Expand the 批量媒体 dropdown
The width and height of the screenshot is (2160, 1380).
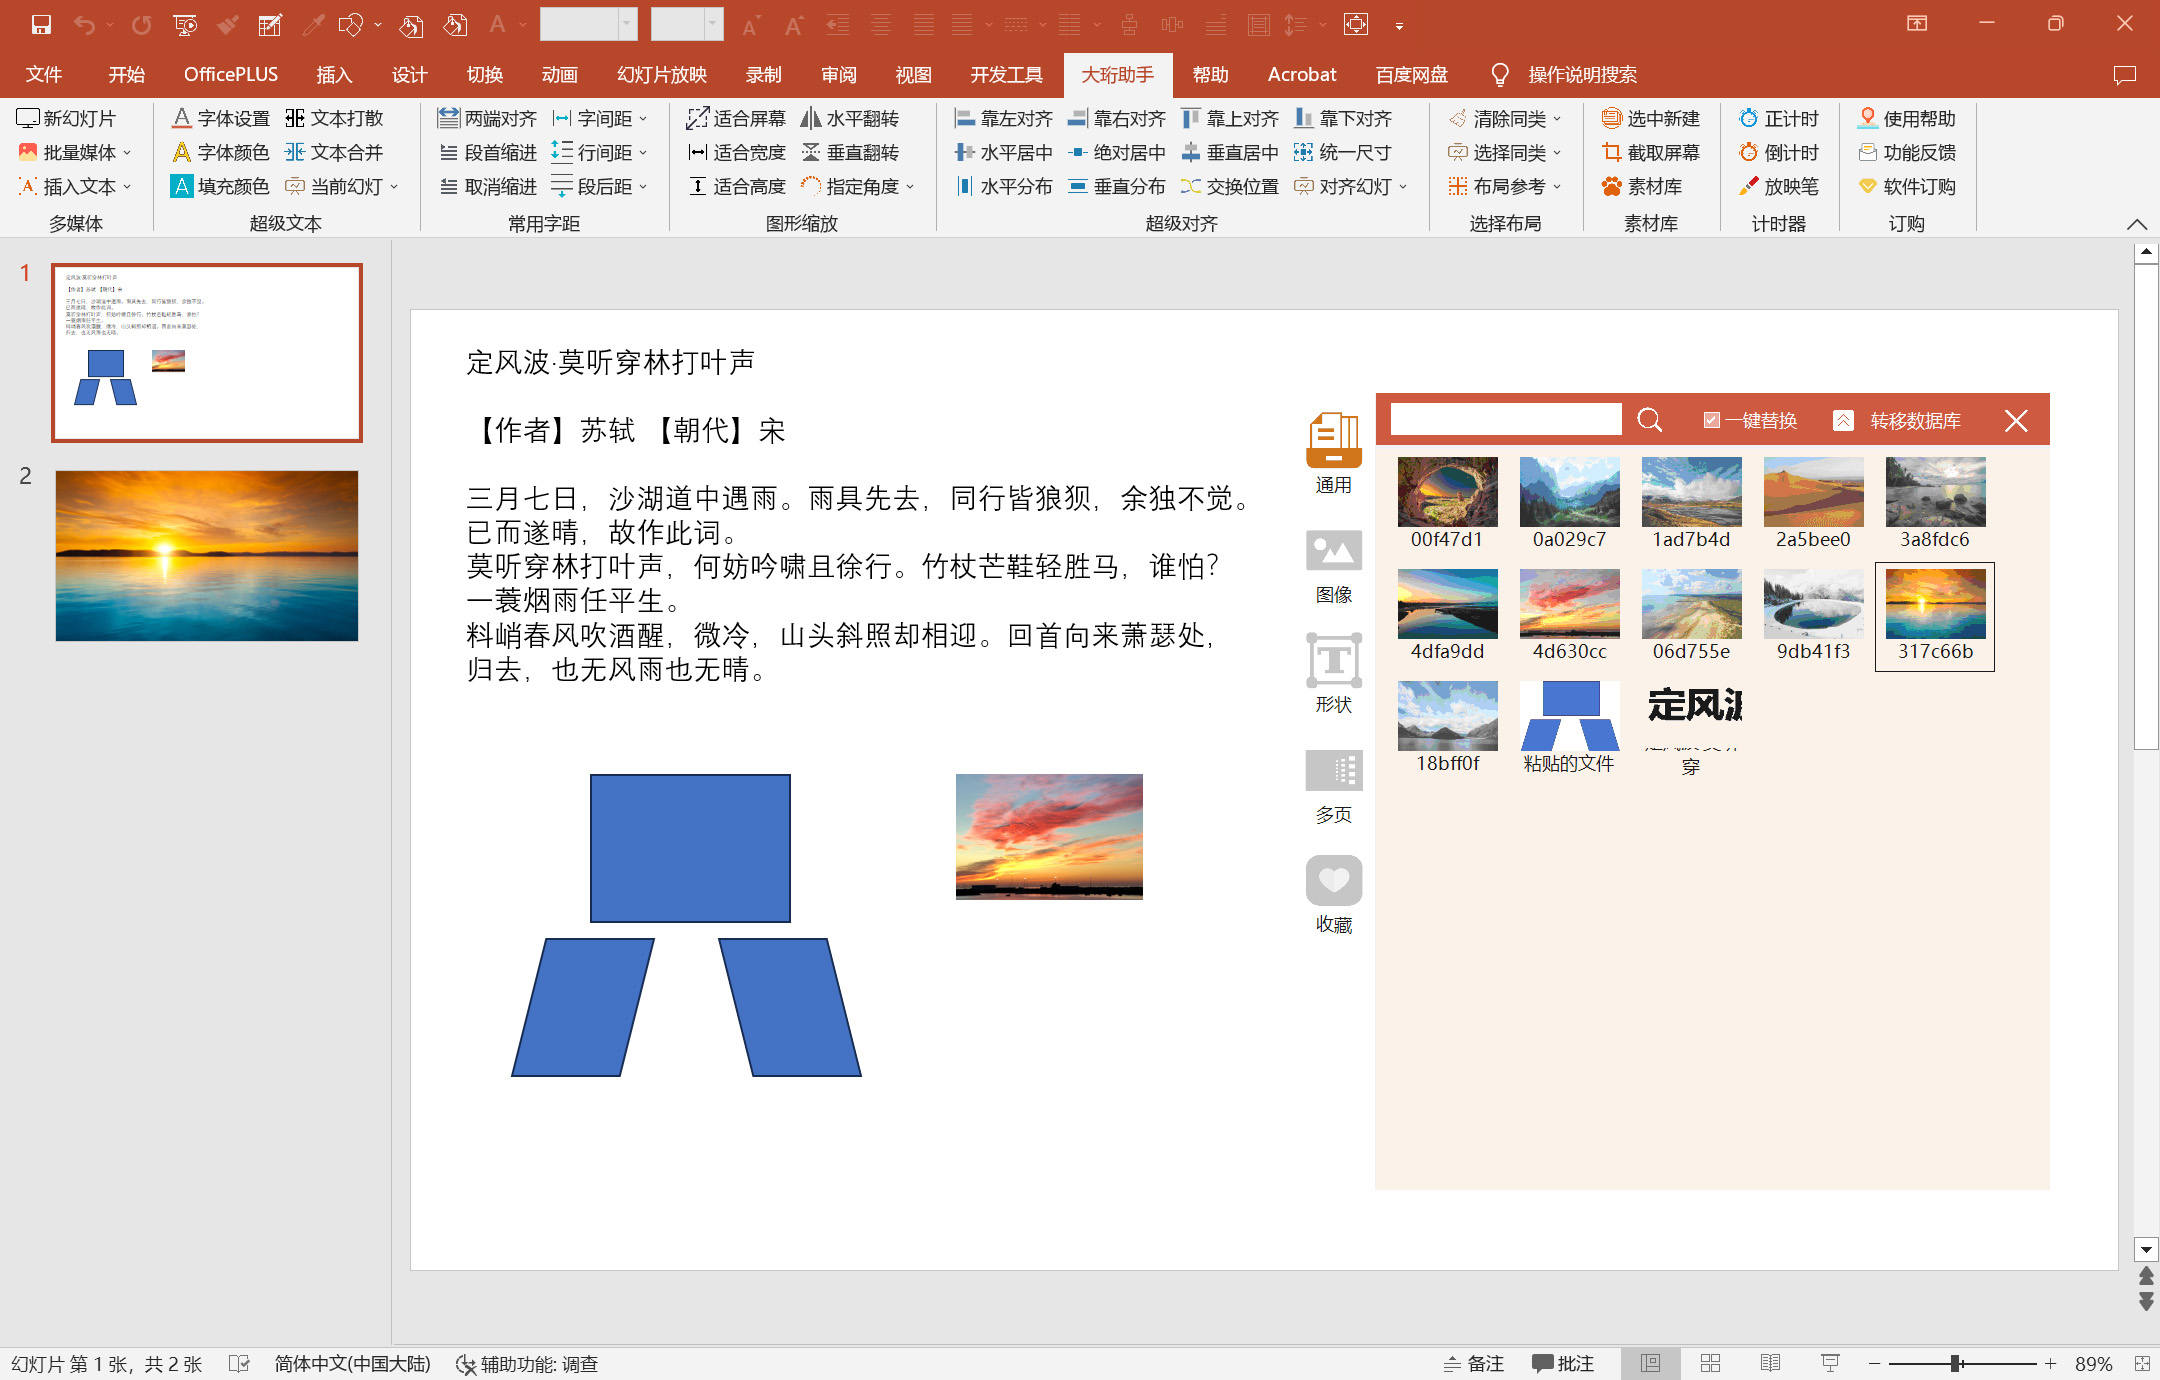127,152
